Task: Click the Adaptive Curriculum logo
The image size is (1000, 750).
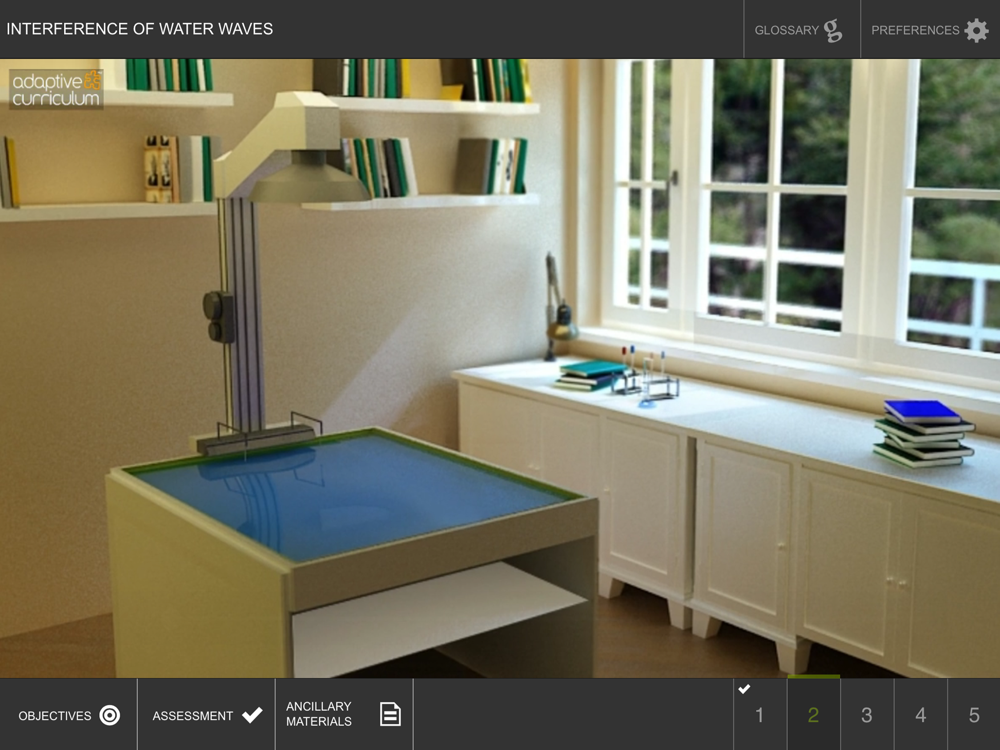Action: click(x=56, y=89)
